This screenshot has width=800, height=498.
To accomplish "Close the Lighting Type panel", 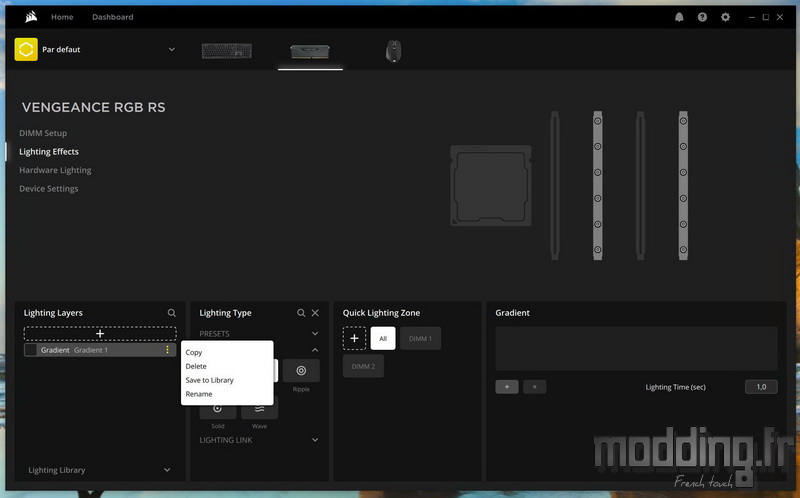I will pyautogui.click(x=315, y=313).
